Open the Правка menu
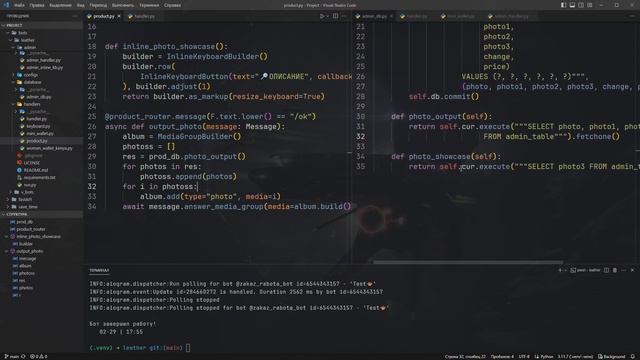Screen dimensions: 640x360 37,5
